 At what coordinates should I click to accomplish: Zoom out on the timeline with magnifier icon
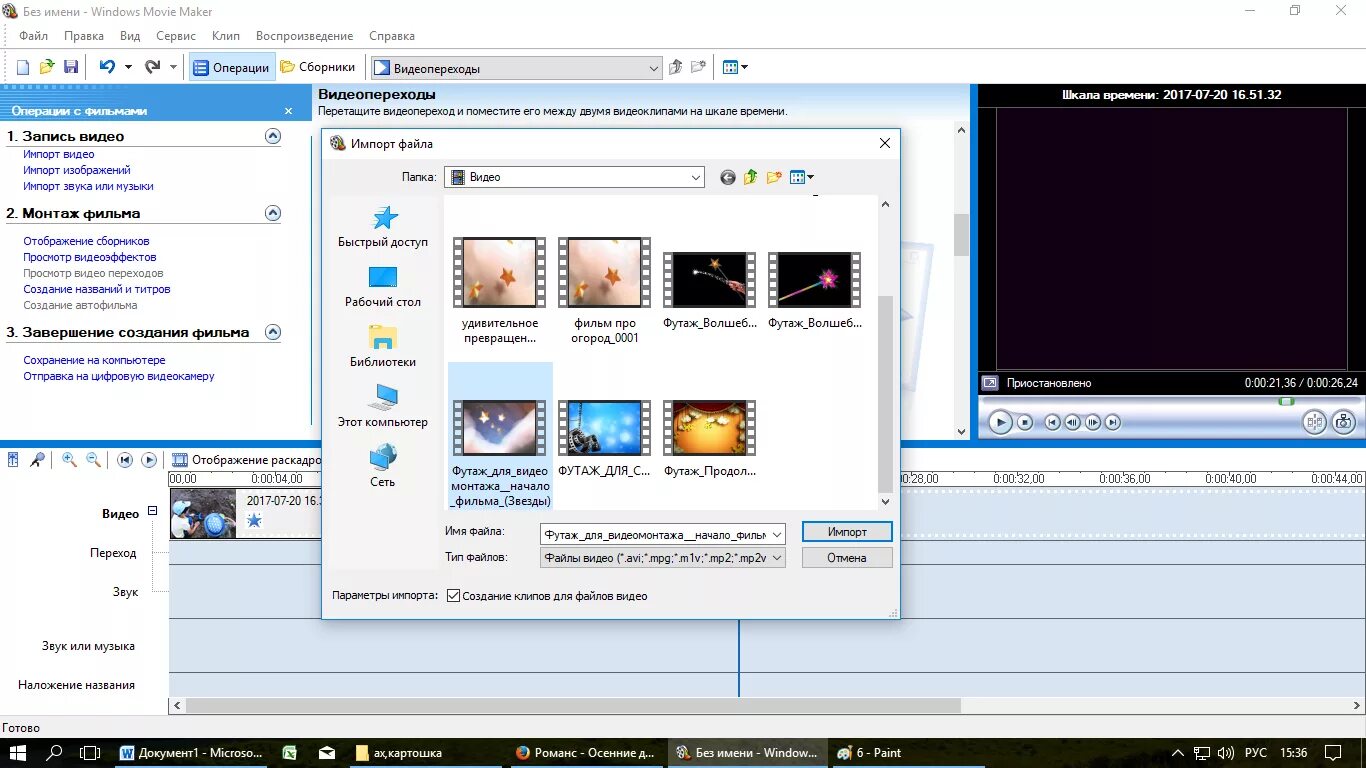coord(93,459)
